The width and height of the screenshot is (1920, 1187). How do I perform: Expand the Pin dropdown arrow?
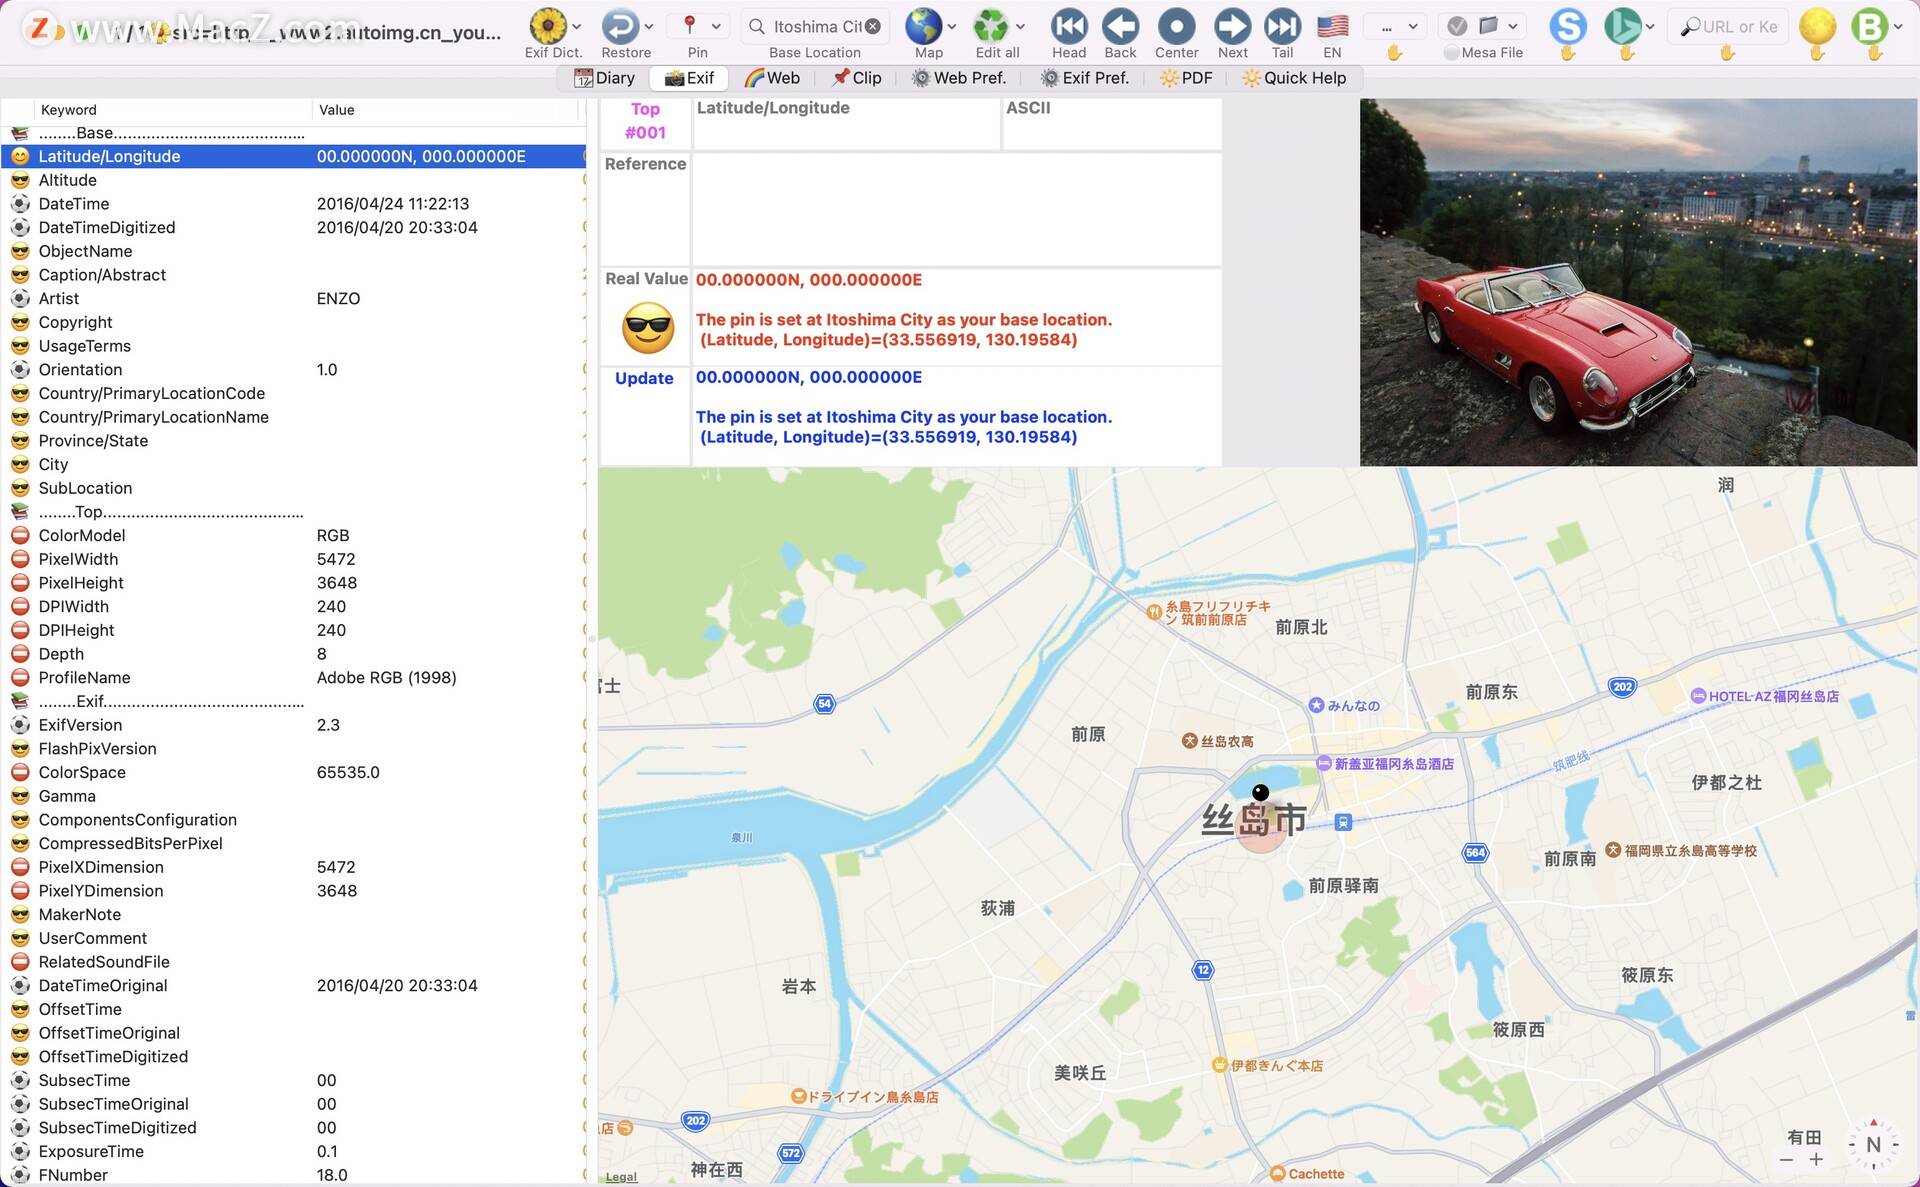click(716, 26)
